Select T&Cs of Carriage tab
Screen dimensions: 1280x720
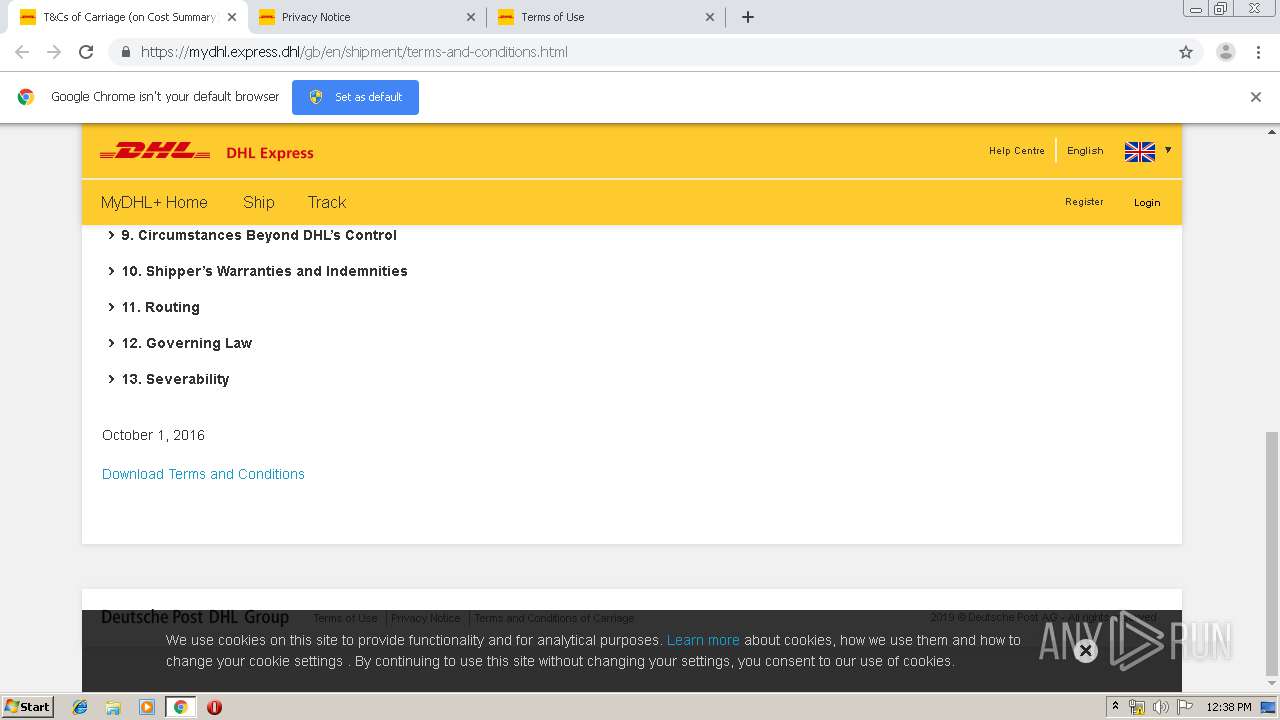point(128,17)
